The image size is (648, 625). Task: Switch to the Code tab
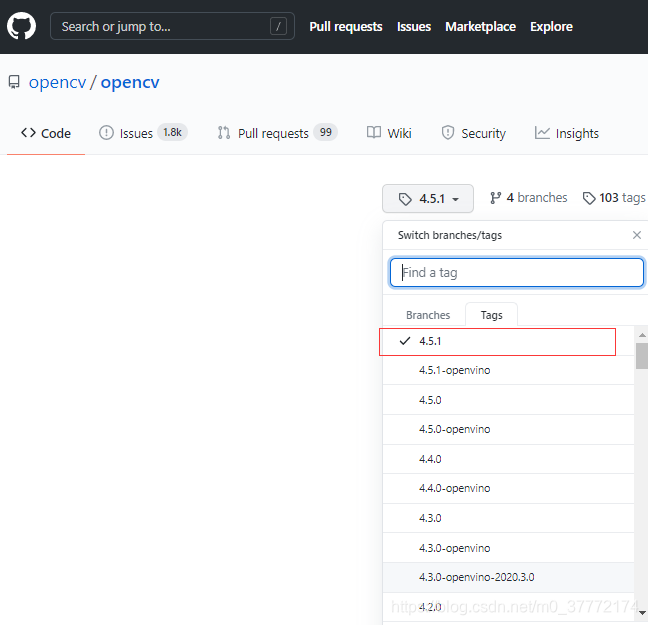click(46, 133)
